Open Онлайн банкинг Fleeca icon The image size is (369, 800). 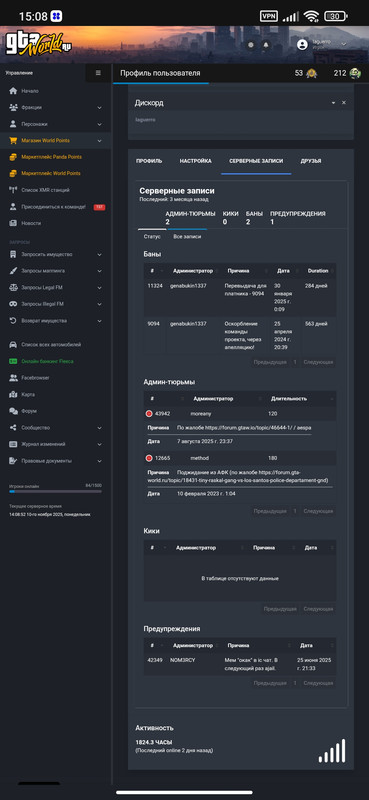[x=13, y=361]
